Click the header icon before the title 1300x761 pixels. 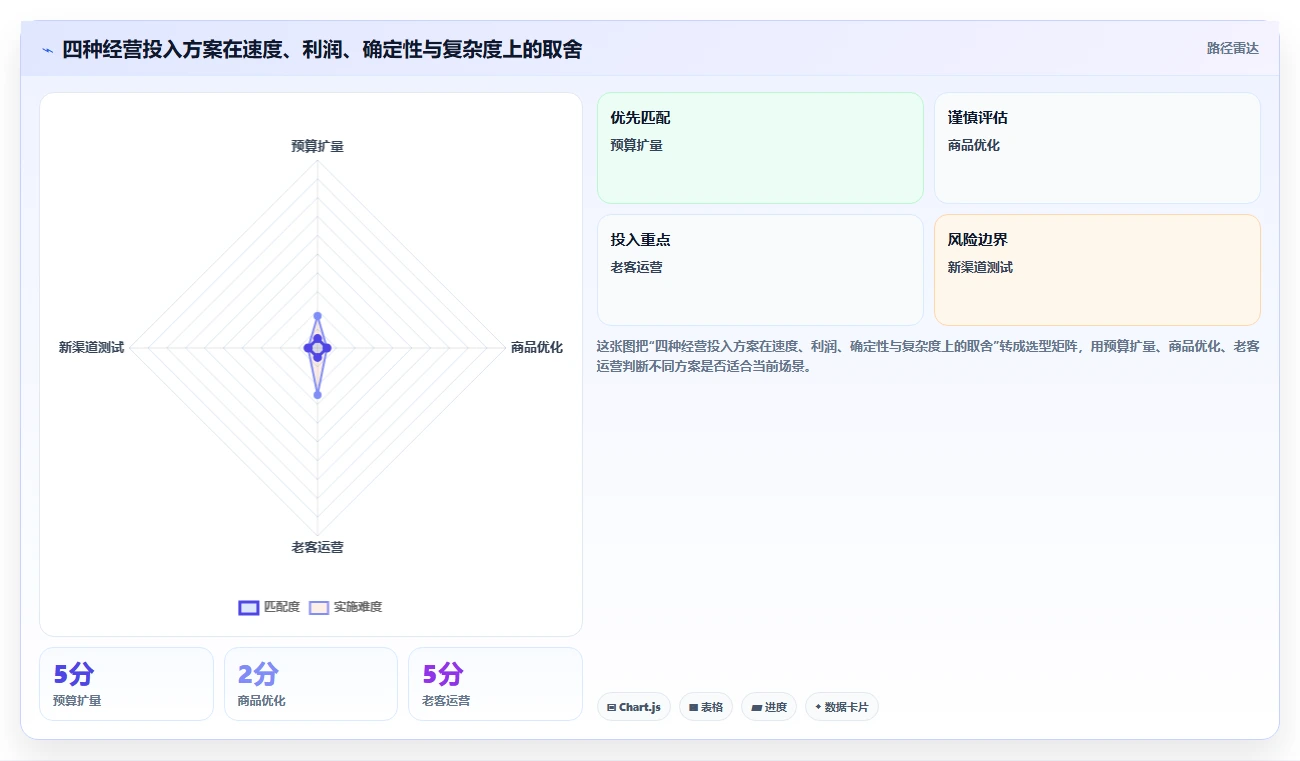[x=47, y=50]
